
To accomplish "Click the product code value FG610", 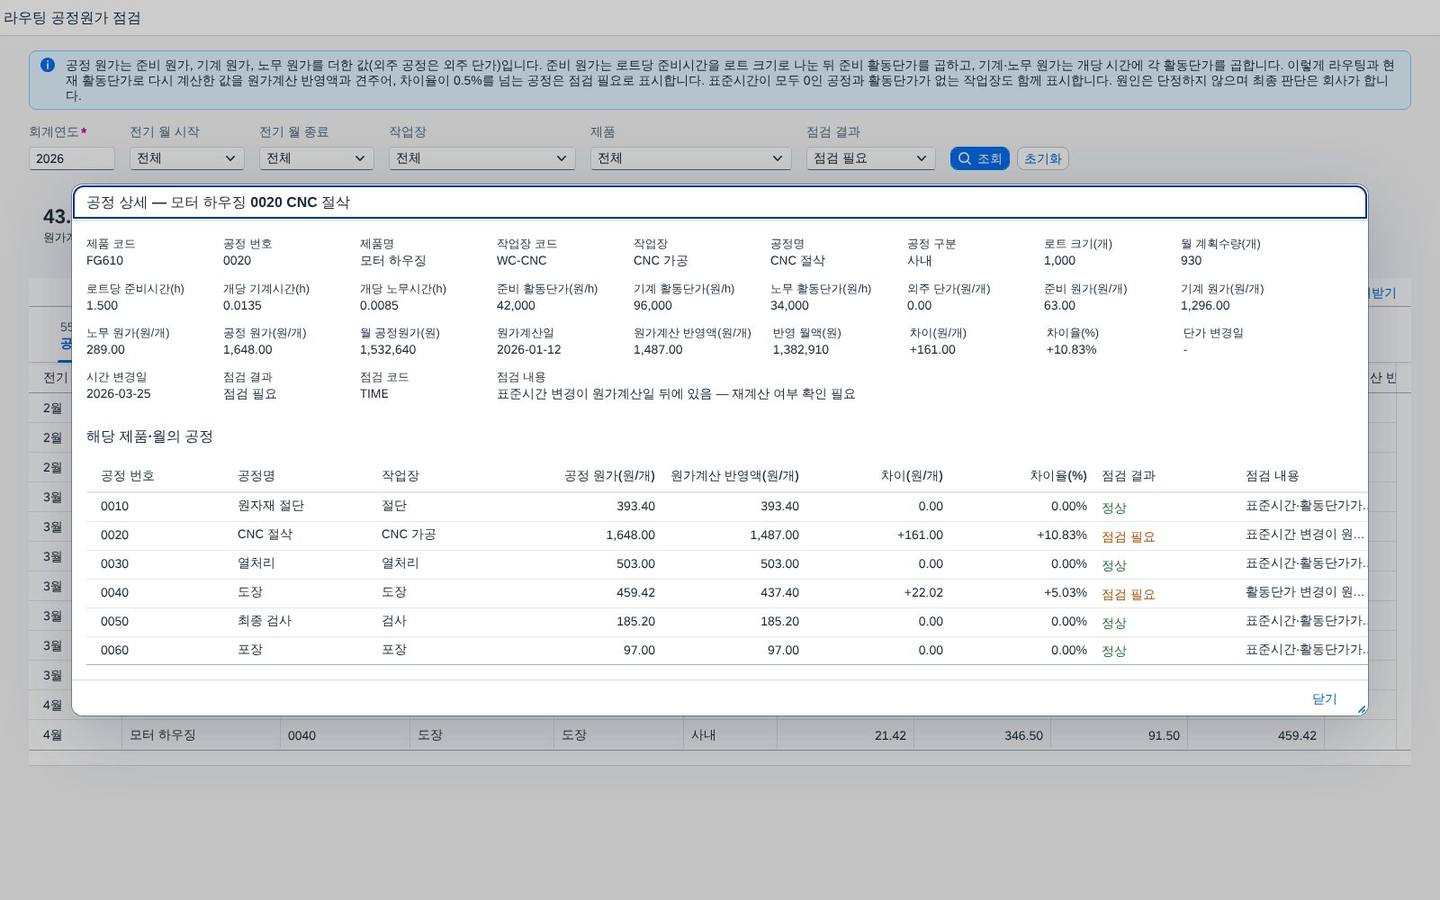I will pos(105,261).
